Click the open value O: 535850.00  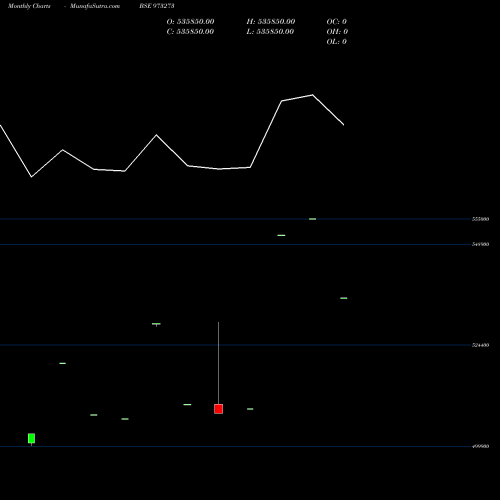pyautogui.click(x=190, y=22)
